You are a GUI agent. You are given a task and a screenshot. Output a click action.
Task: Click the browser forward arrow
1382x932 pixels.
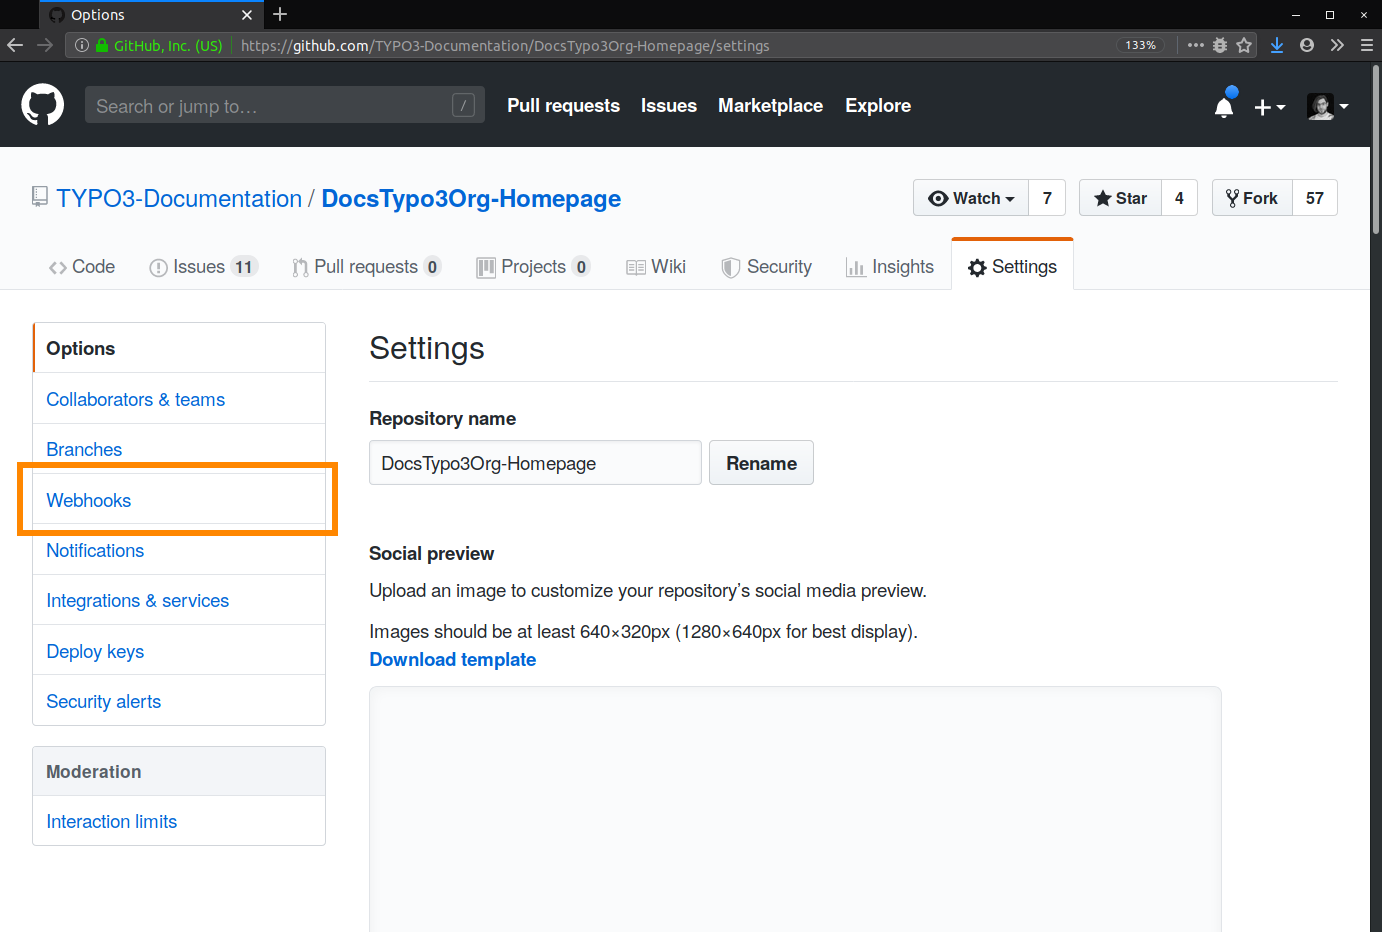click(44, 45)
